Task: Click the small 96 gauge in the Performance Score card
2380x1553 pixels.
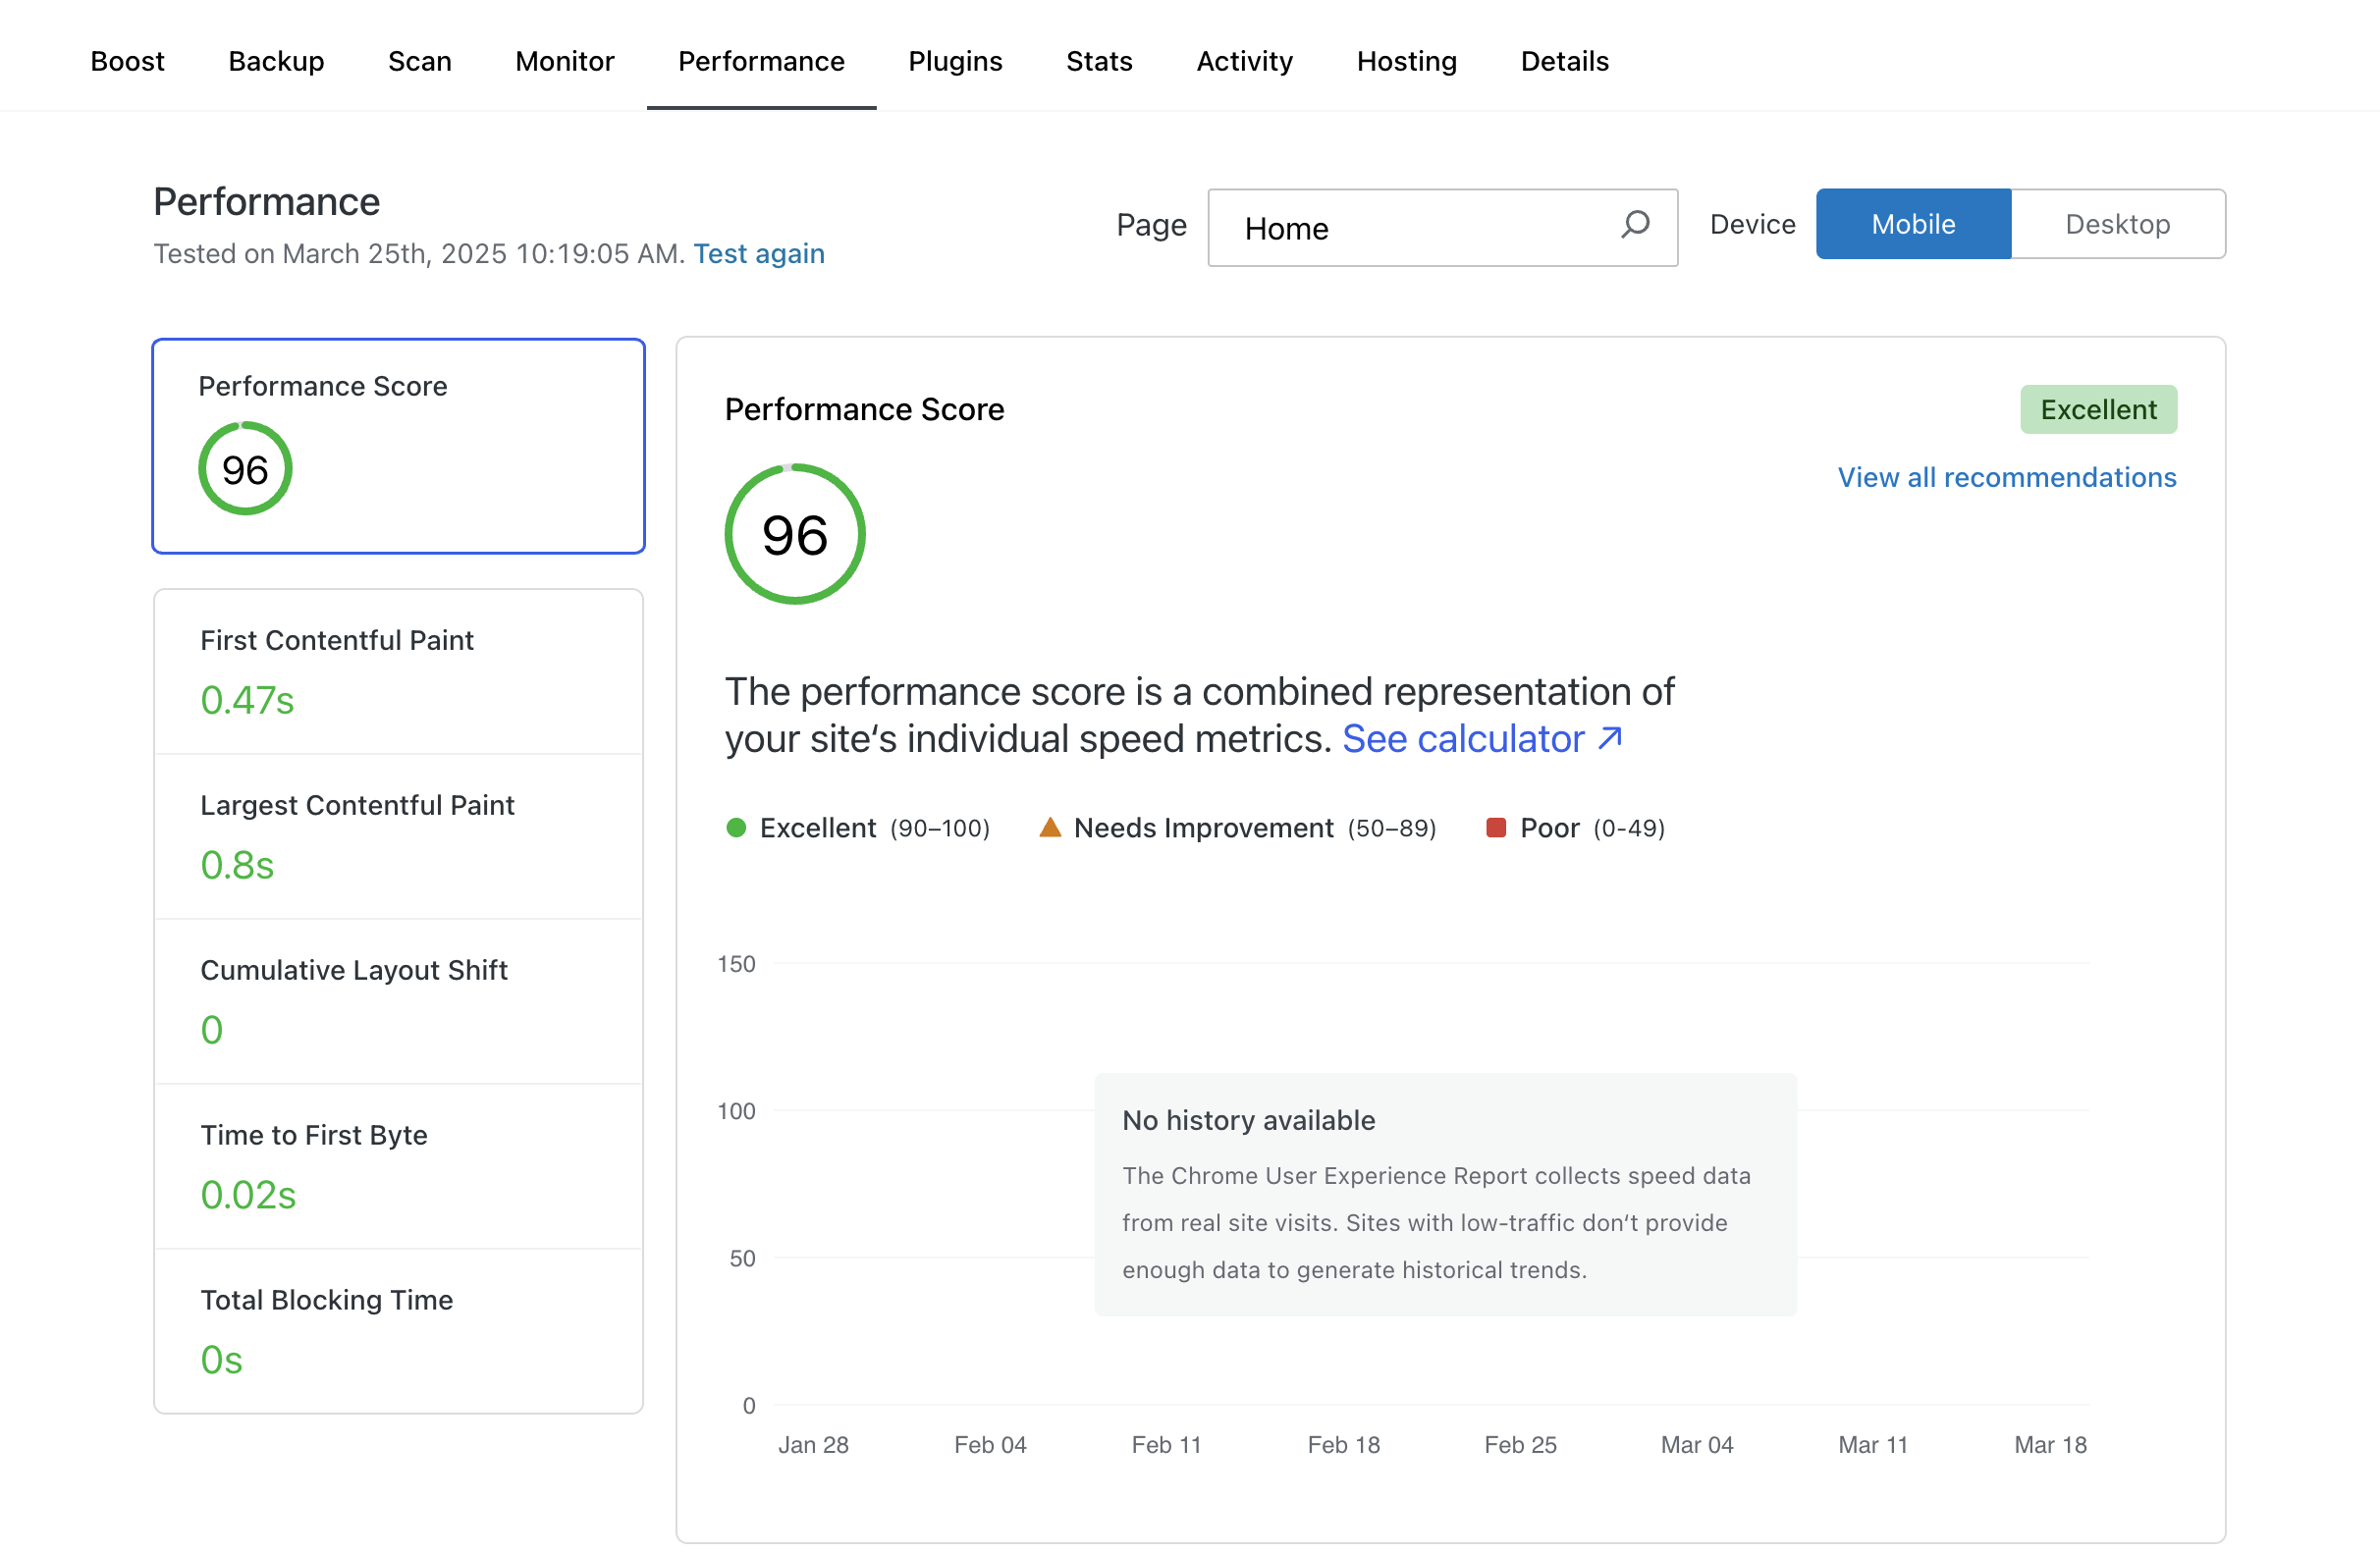Action: coord(245,469)
